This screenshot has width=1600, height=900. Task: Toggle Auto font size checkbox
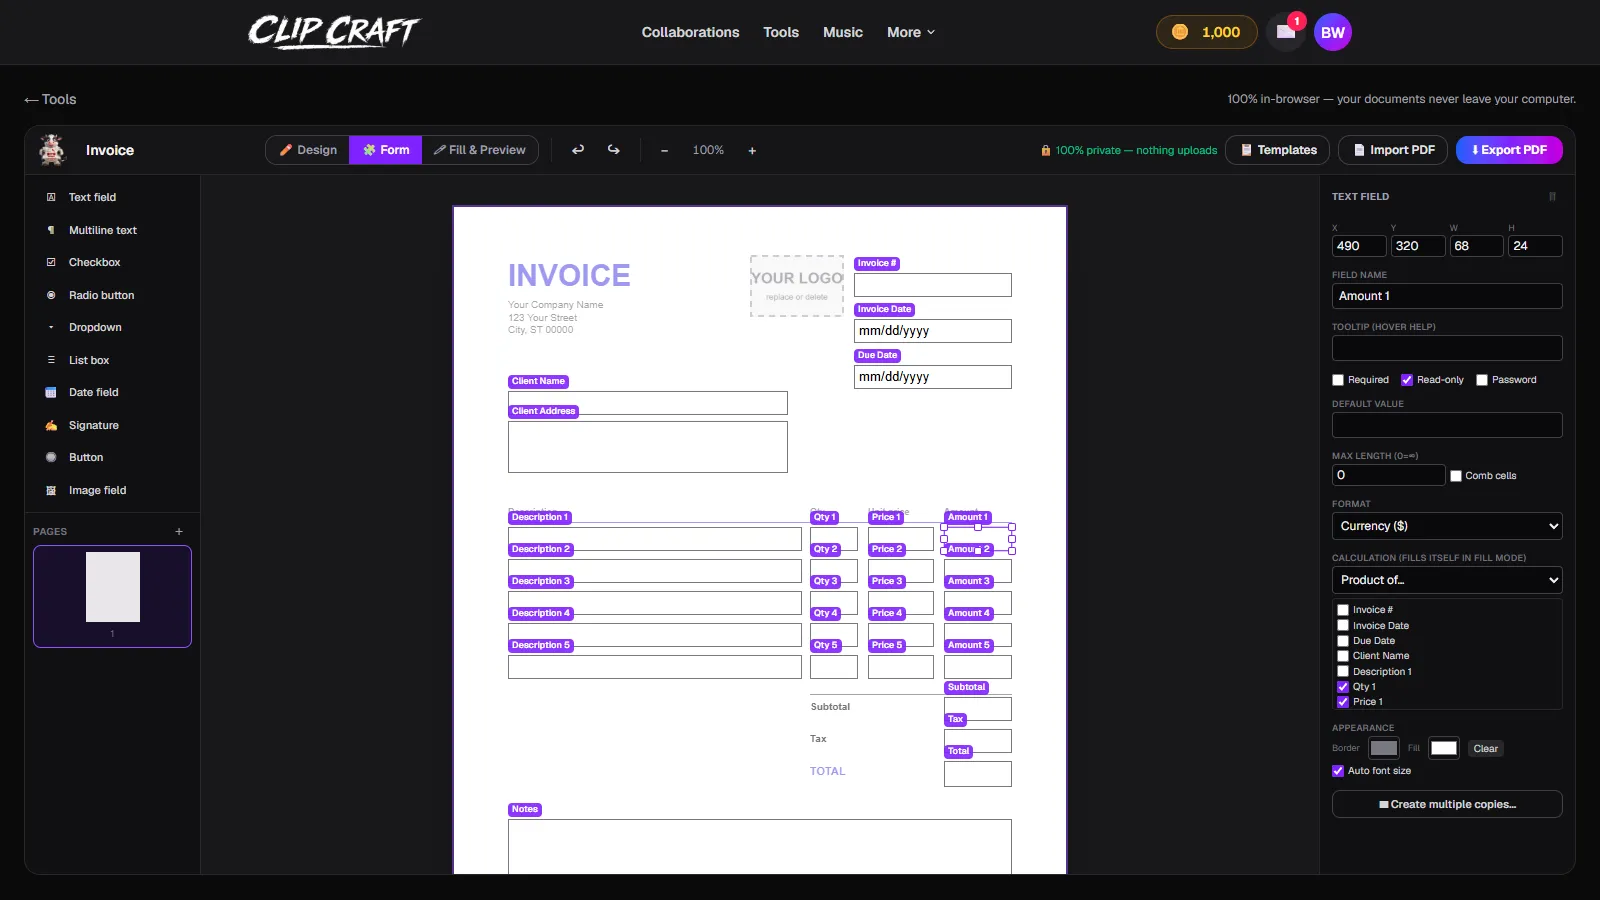point(1338,771)
